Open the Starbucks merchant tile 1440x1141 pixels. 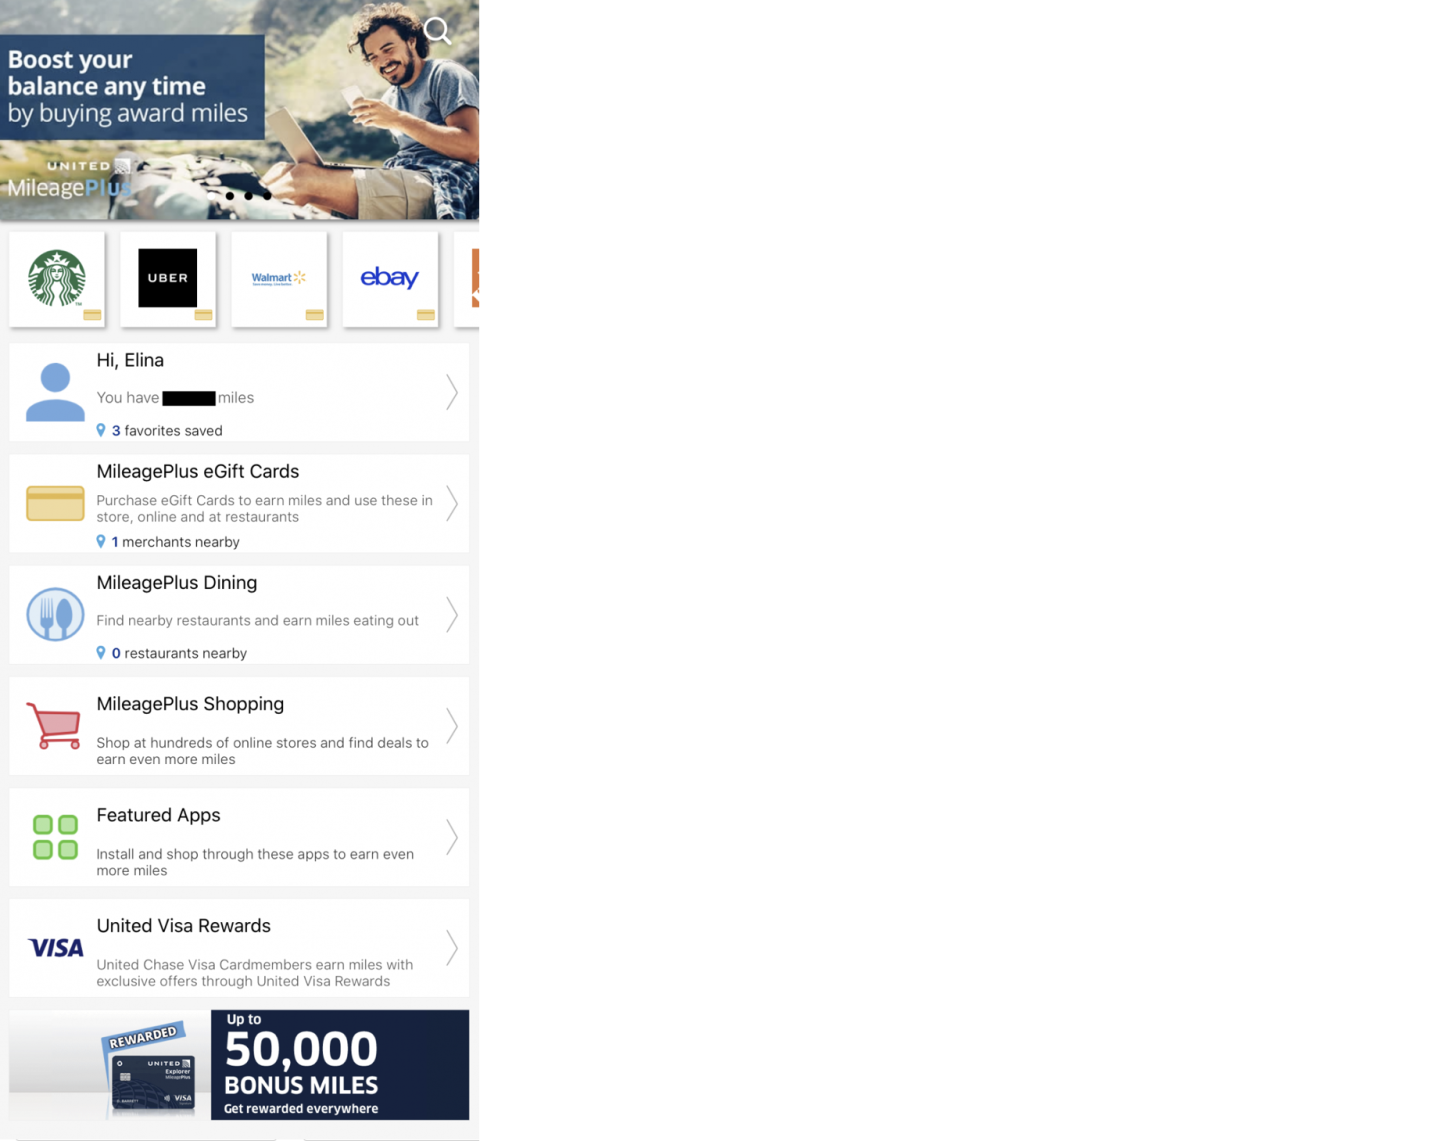click(x=57, y=278)
